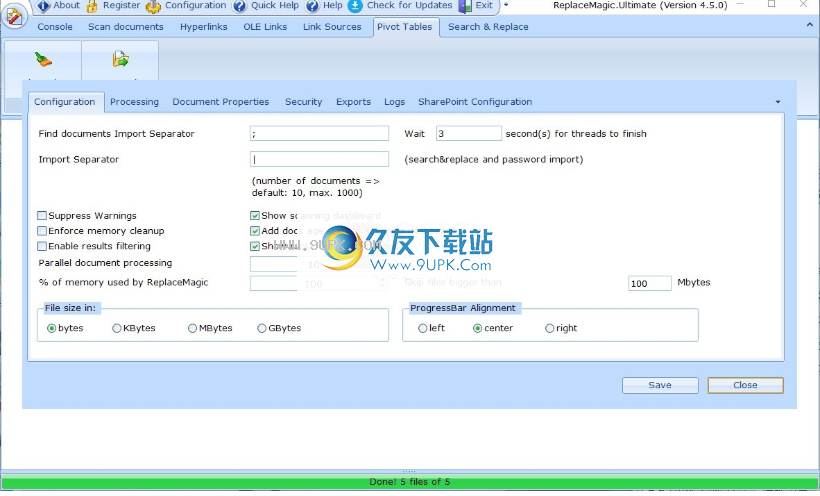The width and height of the screenshot is (820, 496).
Task: Switch to Scan documents tab
Action: (126, 27)
